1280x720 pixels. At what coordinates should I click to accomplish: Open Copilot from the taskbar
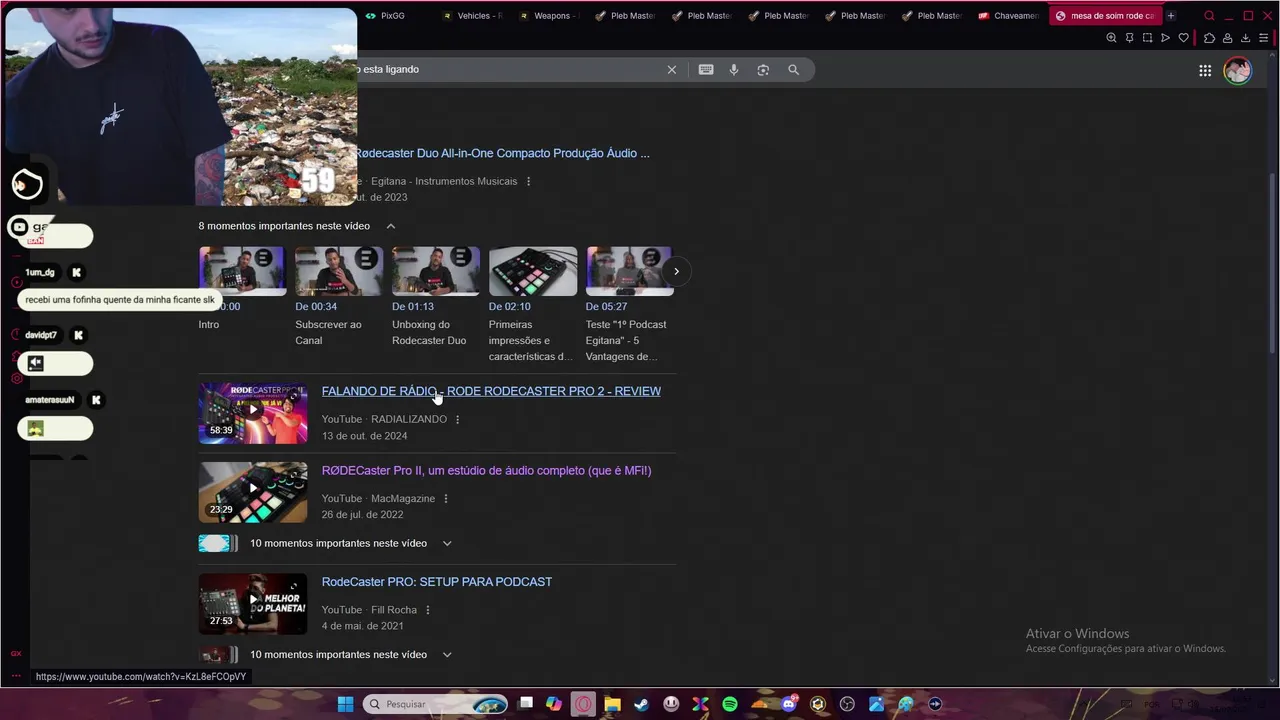(x=554, y=704)
